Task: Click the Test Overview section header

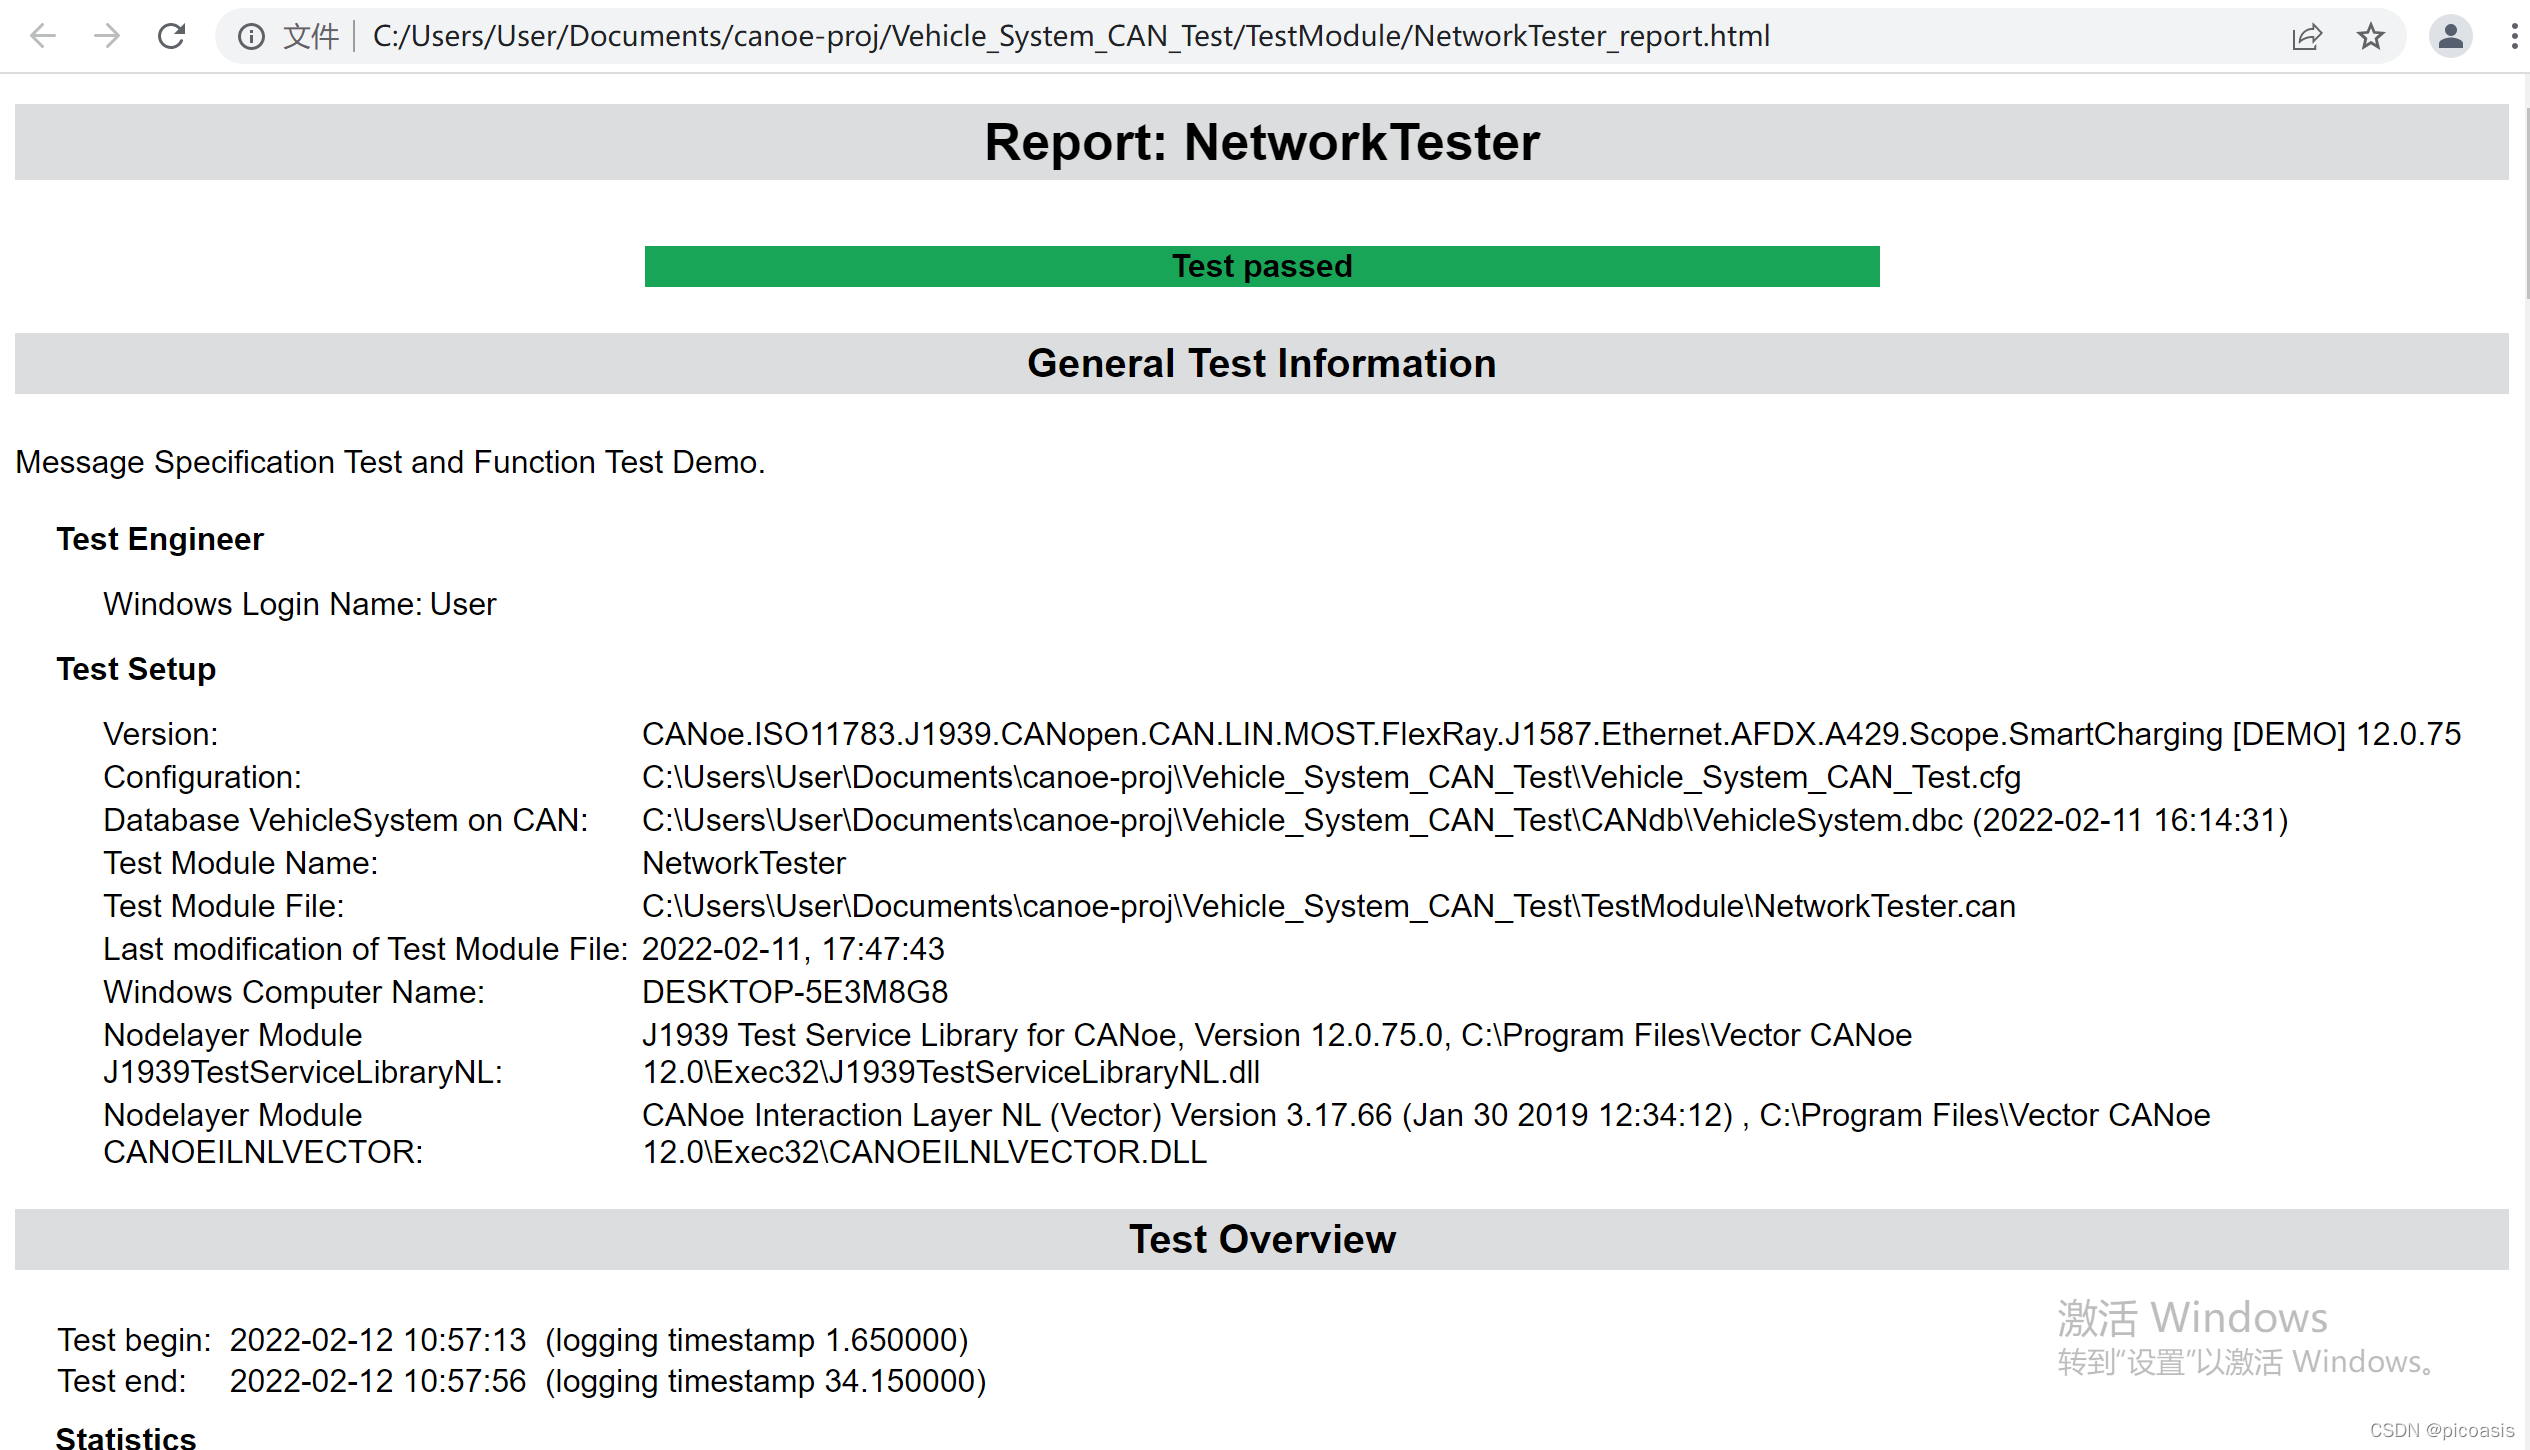Action: point(1261,1239)
